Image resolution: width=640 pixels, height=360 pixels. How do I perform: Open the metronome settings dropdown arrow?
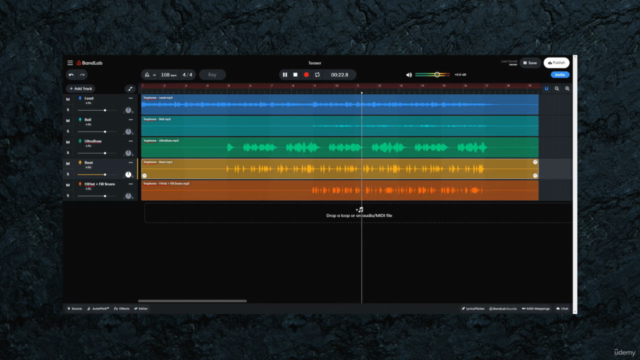(154, 75)
